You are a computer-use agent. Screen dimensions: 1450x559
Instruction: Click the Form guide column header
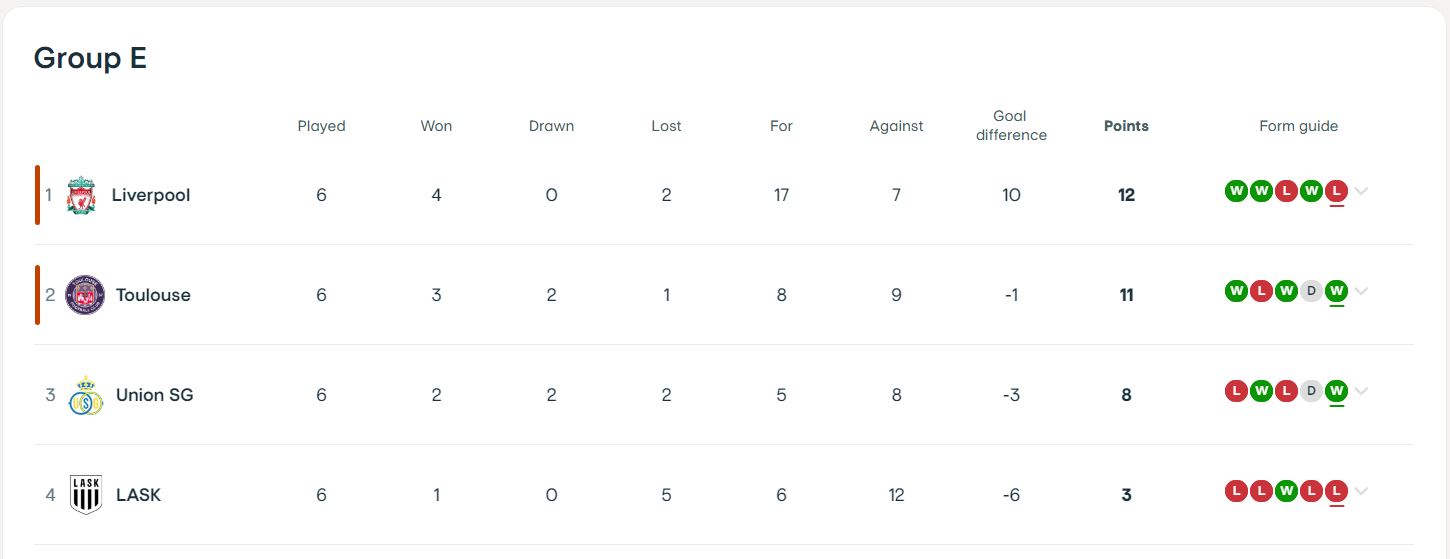[1298, 126]
